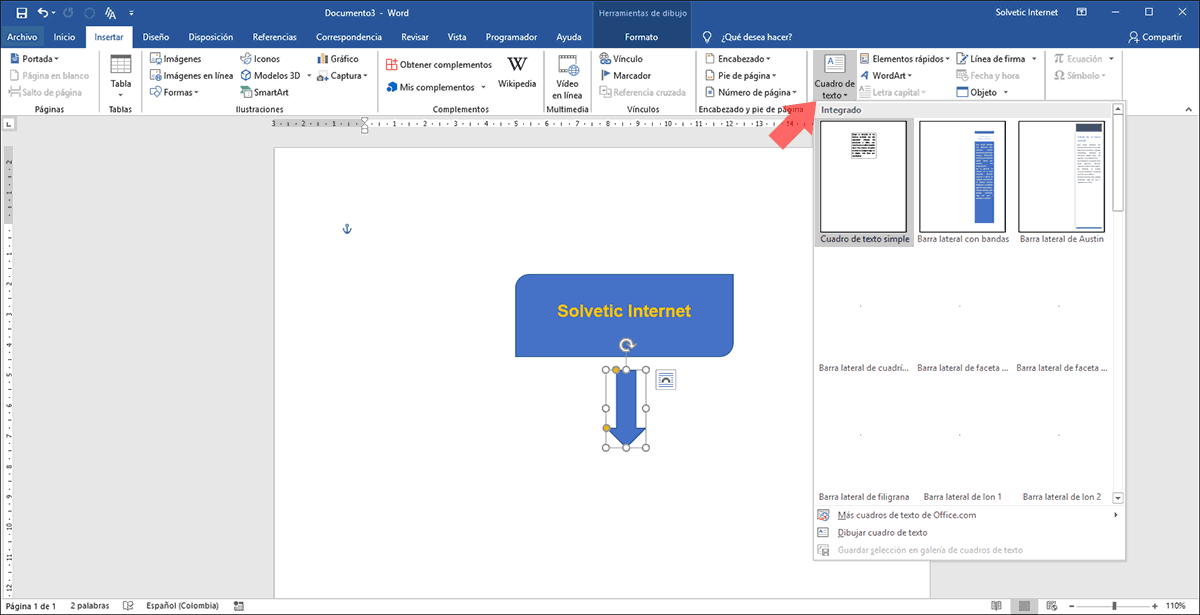Image resolution: width=1200 pixels, height=615 pixels.
Task: Insert an online video
Action: (567, 75)
